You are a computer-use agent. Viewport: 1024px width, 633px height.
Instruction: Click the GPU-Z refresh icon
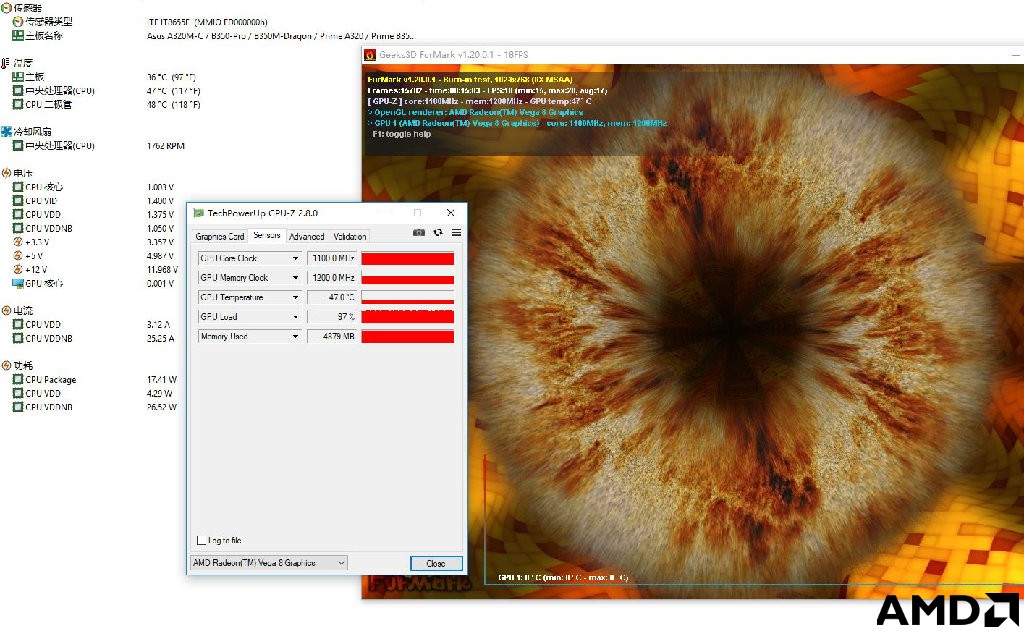[438, 233]
